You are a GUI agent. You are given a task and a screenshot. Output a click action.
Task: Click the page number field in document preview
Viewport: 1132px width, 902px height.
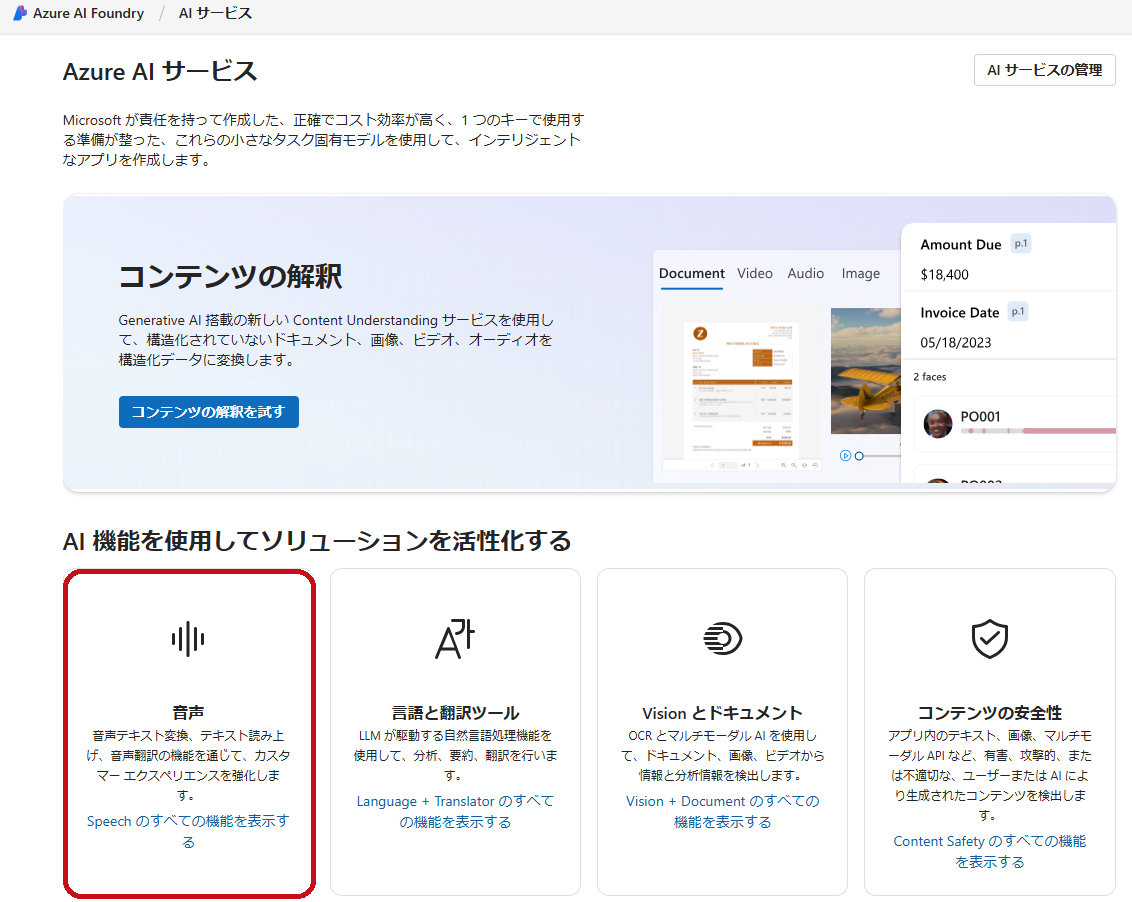coord(728,466)
